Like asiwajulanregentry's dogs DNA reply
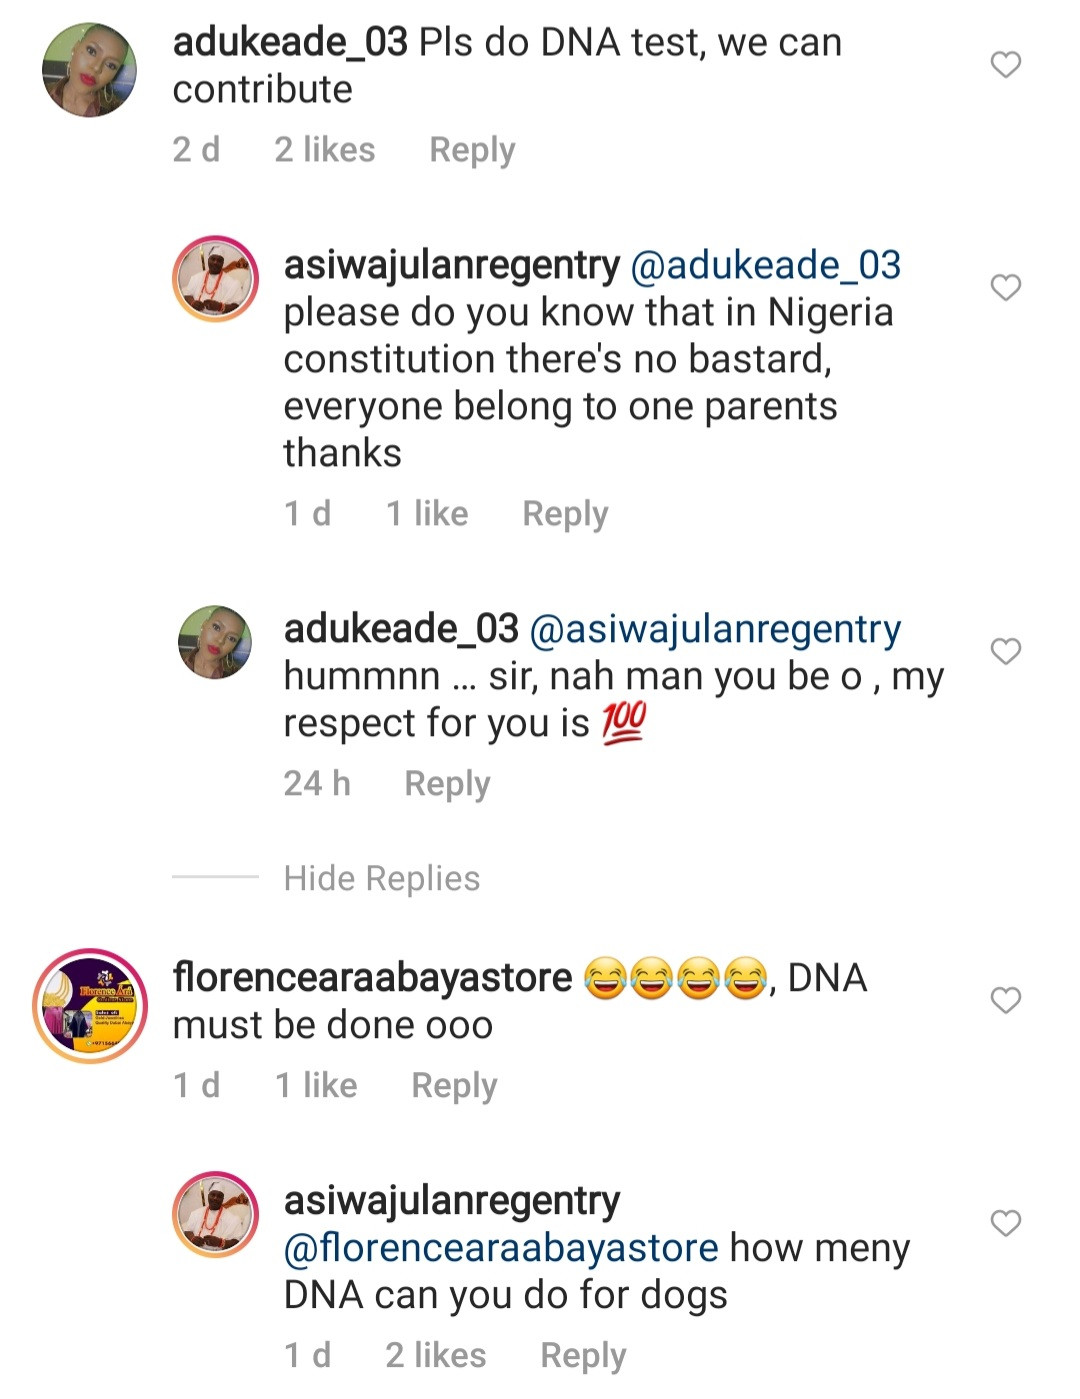 (1005, 1223)
